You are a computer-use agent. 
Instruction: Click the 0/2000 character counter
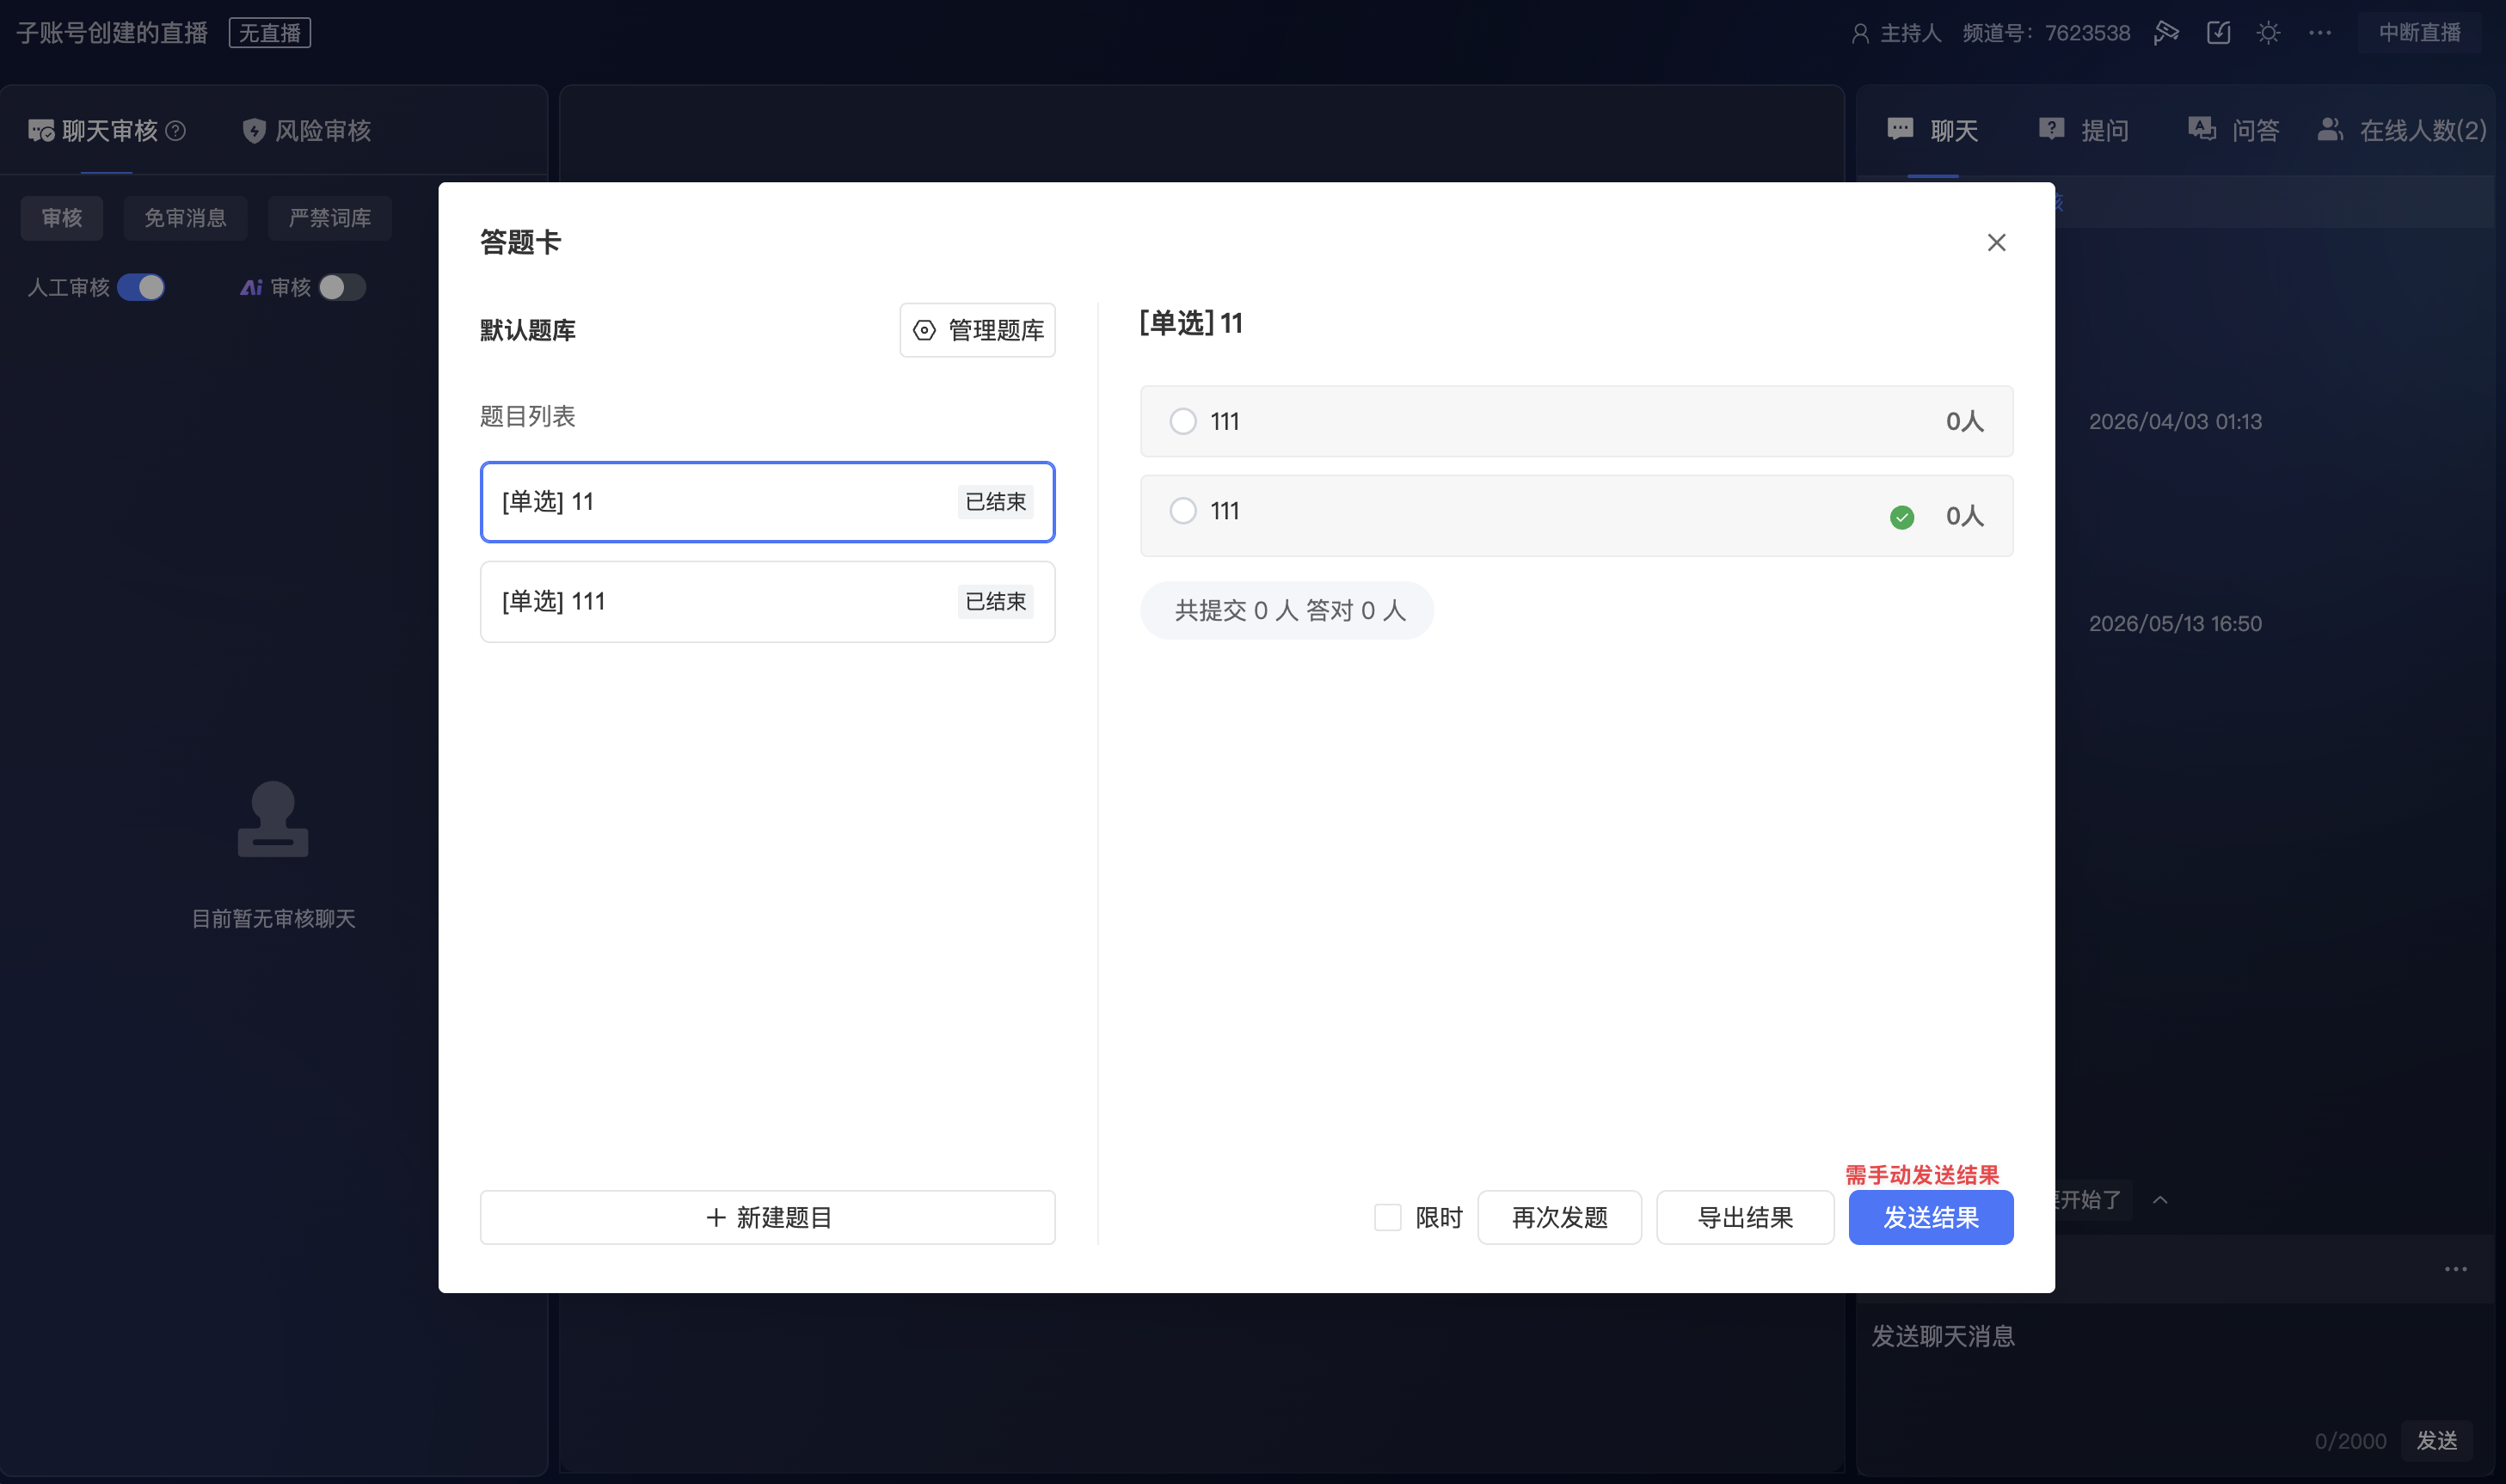pyautogui.click(x=2350, y=1441)
